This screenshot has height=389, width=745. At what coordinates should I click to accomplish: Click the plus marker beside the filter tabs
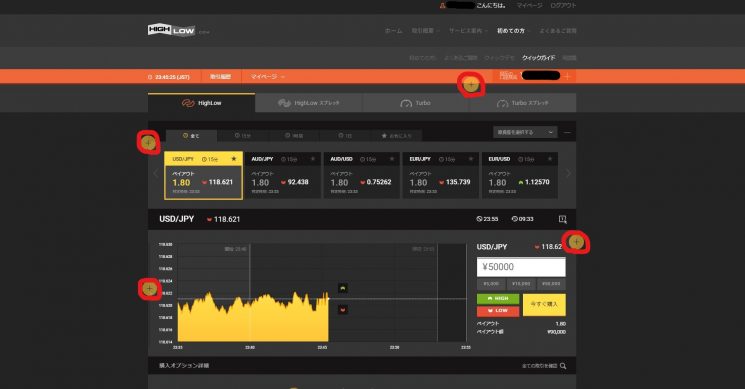click(149, 142)
